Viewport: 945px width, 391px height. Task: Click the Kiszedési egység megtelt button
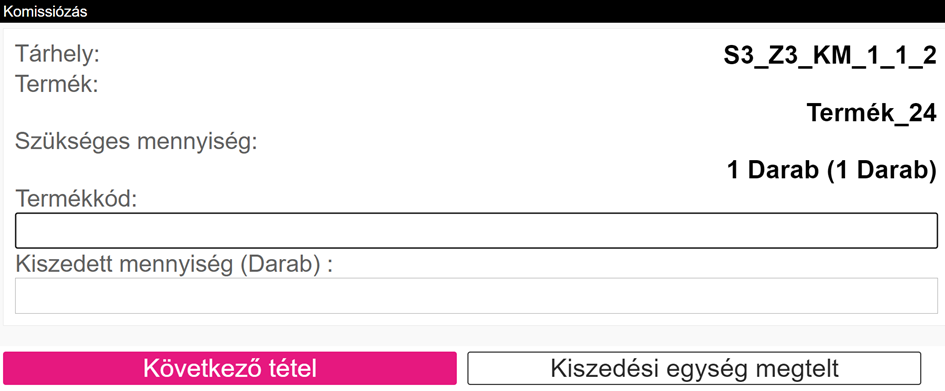(x=694, y=368)
